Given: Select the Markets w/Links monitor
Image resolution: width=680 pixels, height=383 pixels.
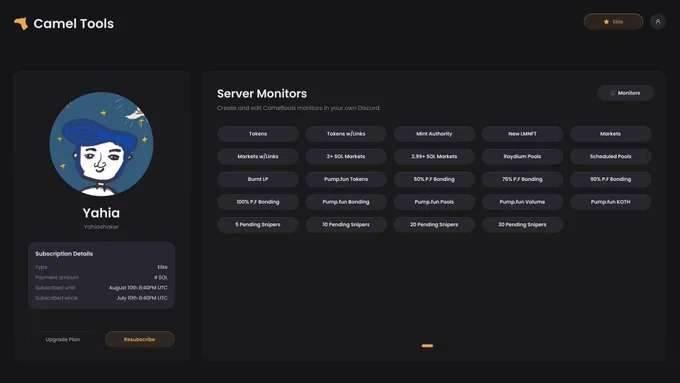Looking at the screenshot, I should (258, 156).
